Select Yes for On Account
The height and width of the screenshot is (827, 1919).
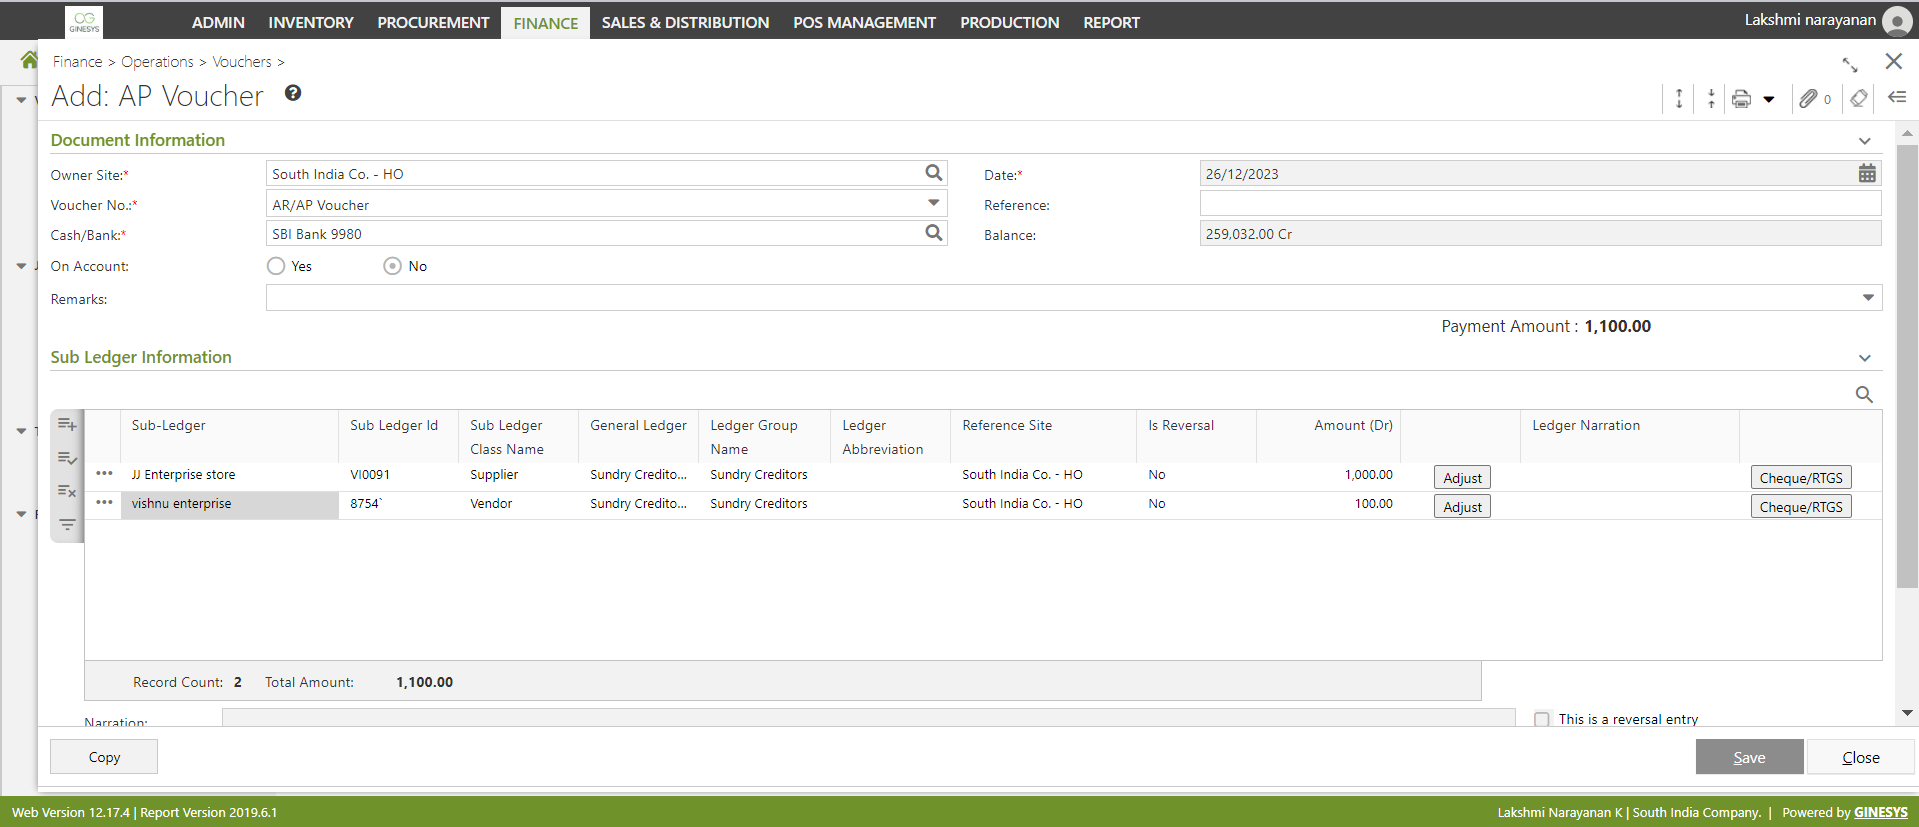[x=276, y=266]
